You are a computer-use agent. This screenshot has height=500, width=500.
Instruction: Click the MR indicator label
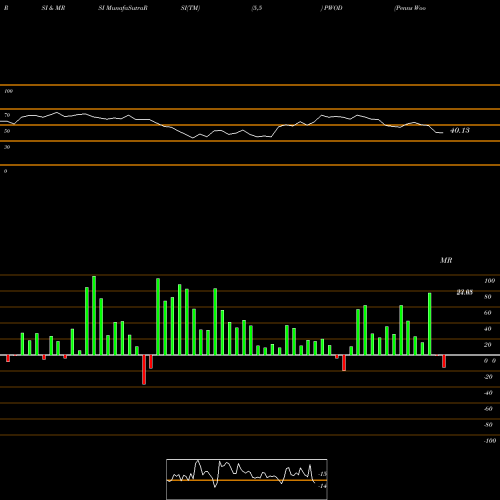coord(446,260)
